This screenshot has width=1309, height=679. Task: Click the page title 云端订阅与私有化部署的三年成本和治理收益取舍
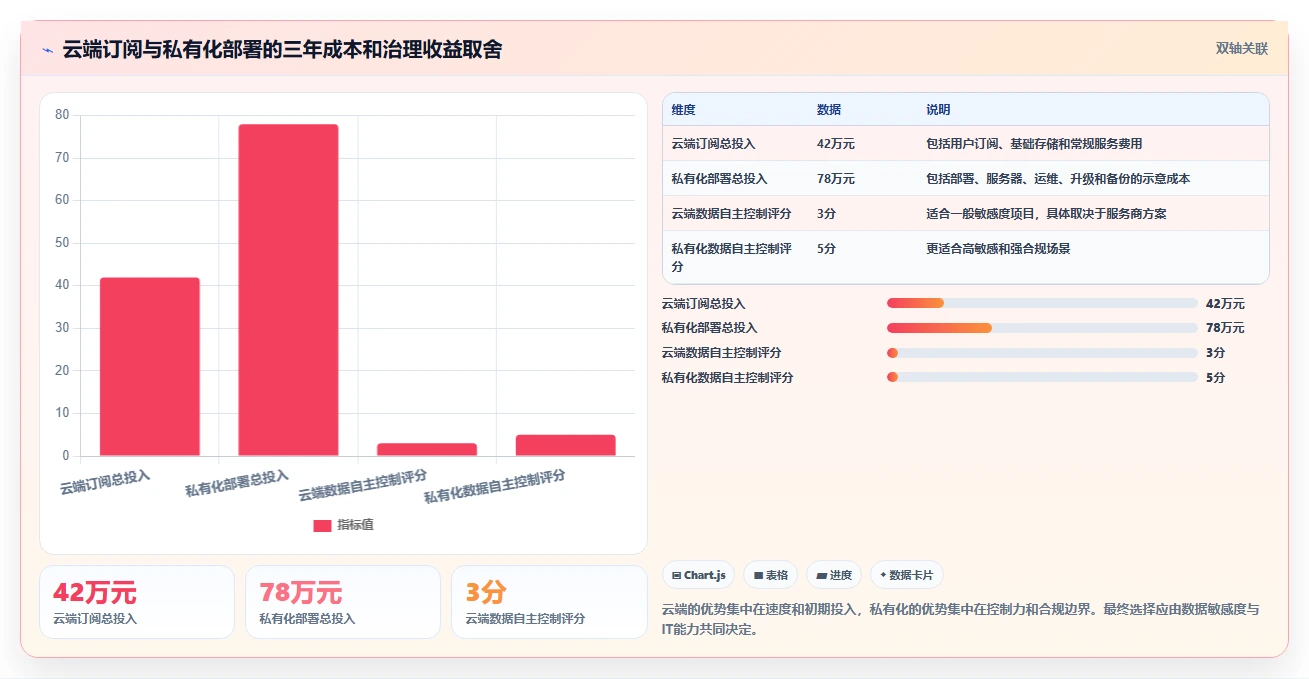[282, 50]
